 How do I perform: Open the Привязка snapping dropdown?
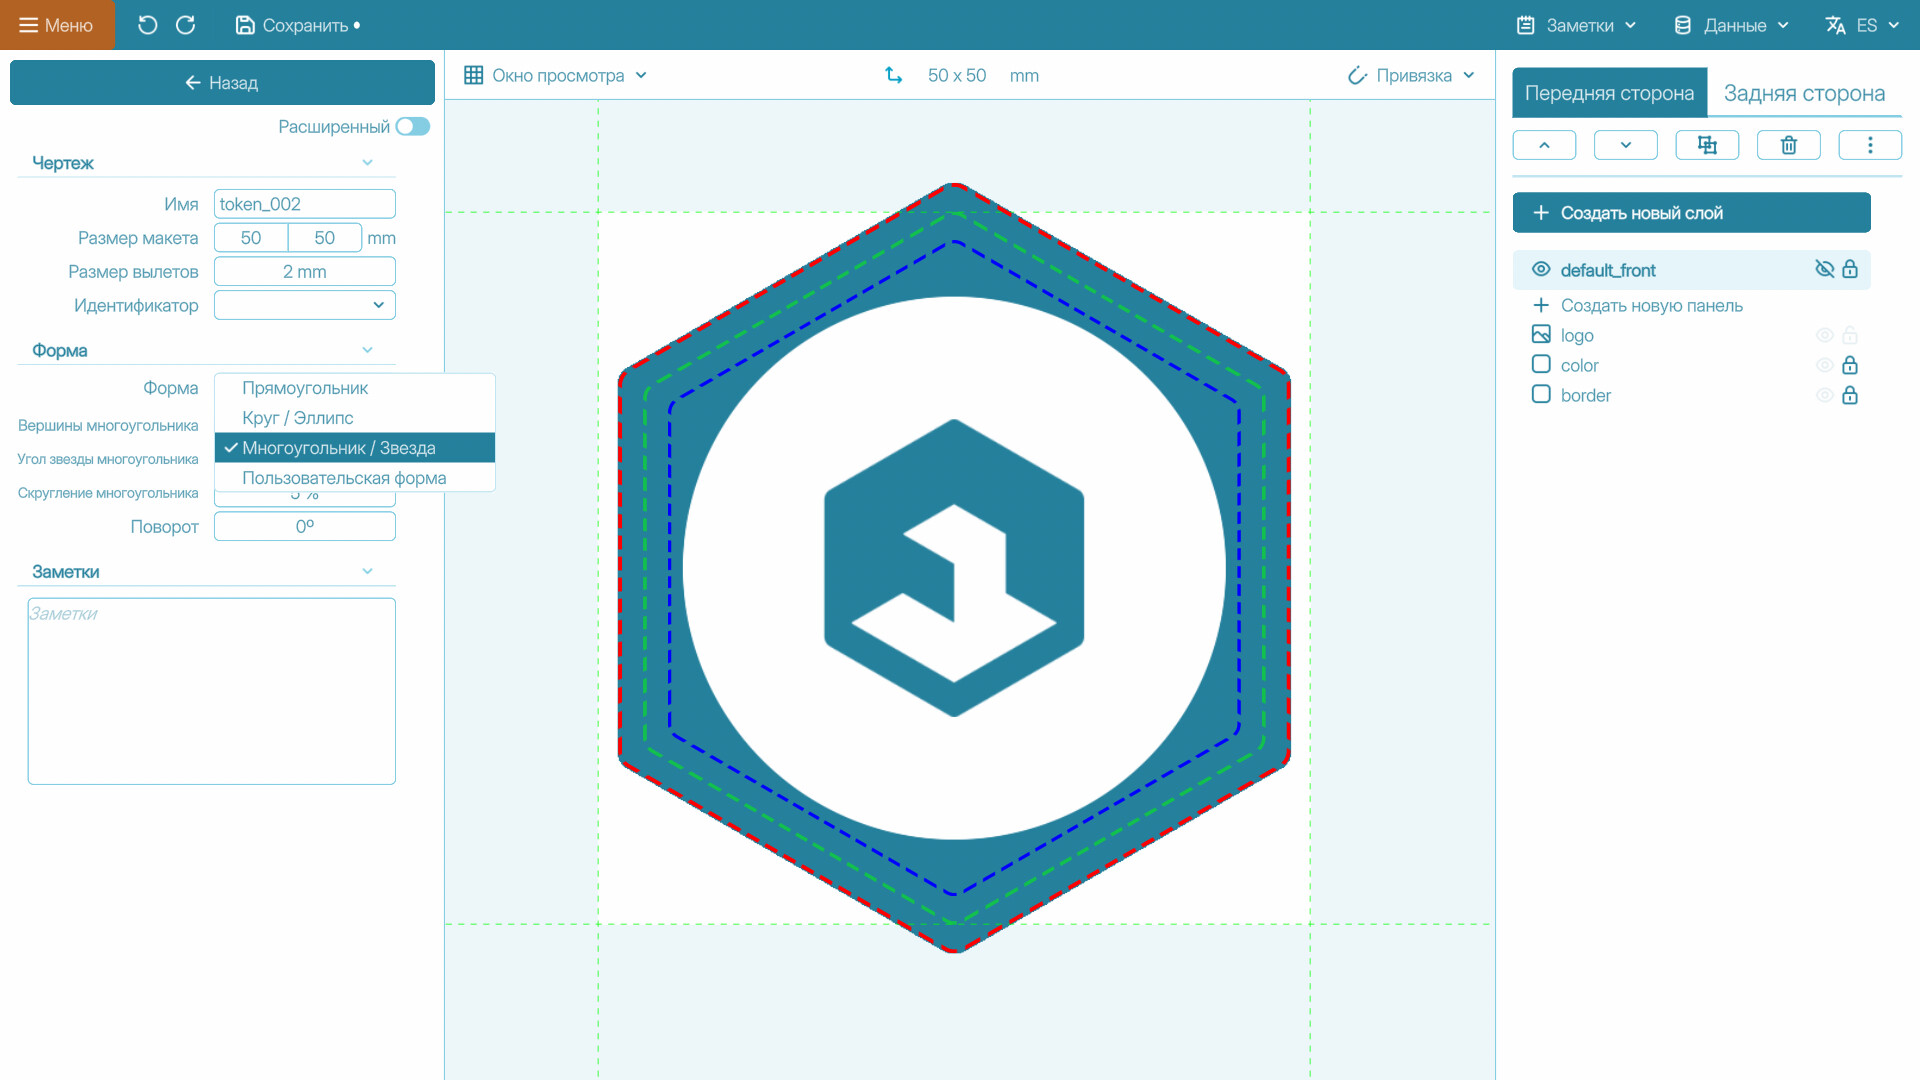tap(1411, 75)
